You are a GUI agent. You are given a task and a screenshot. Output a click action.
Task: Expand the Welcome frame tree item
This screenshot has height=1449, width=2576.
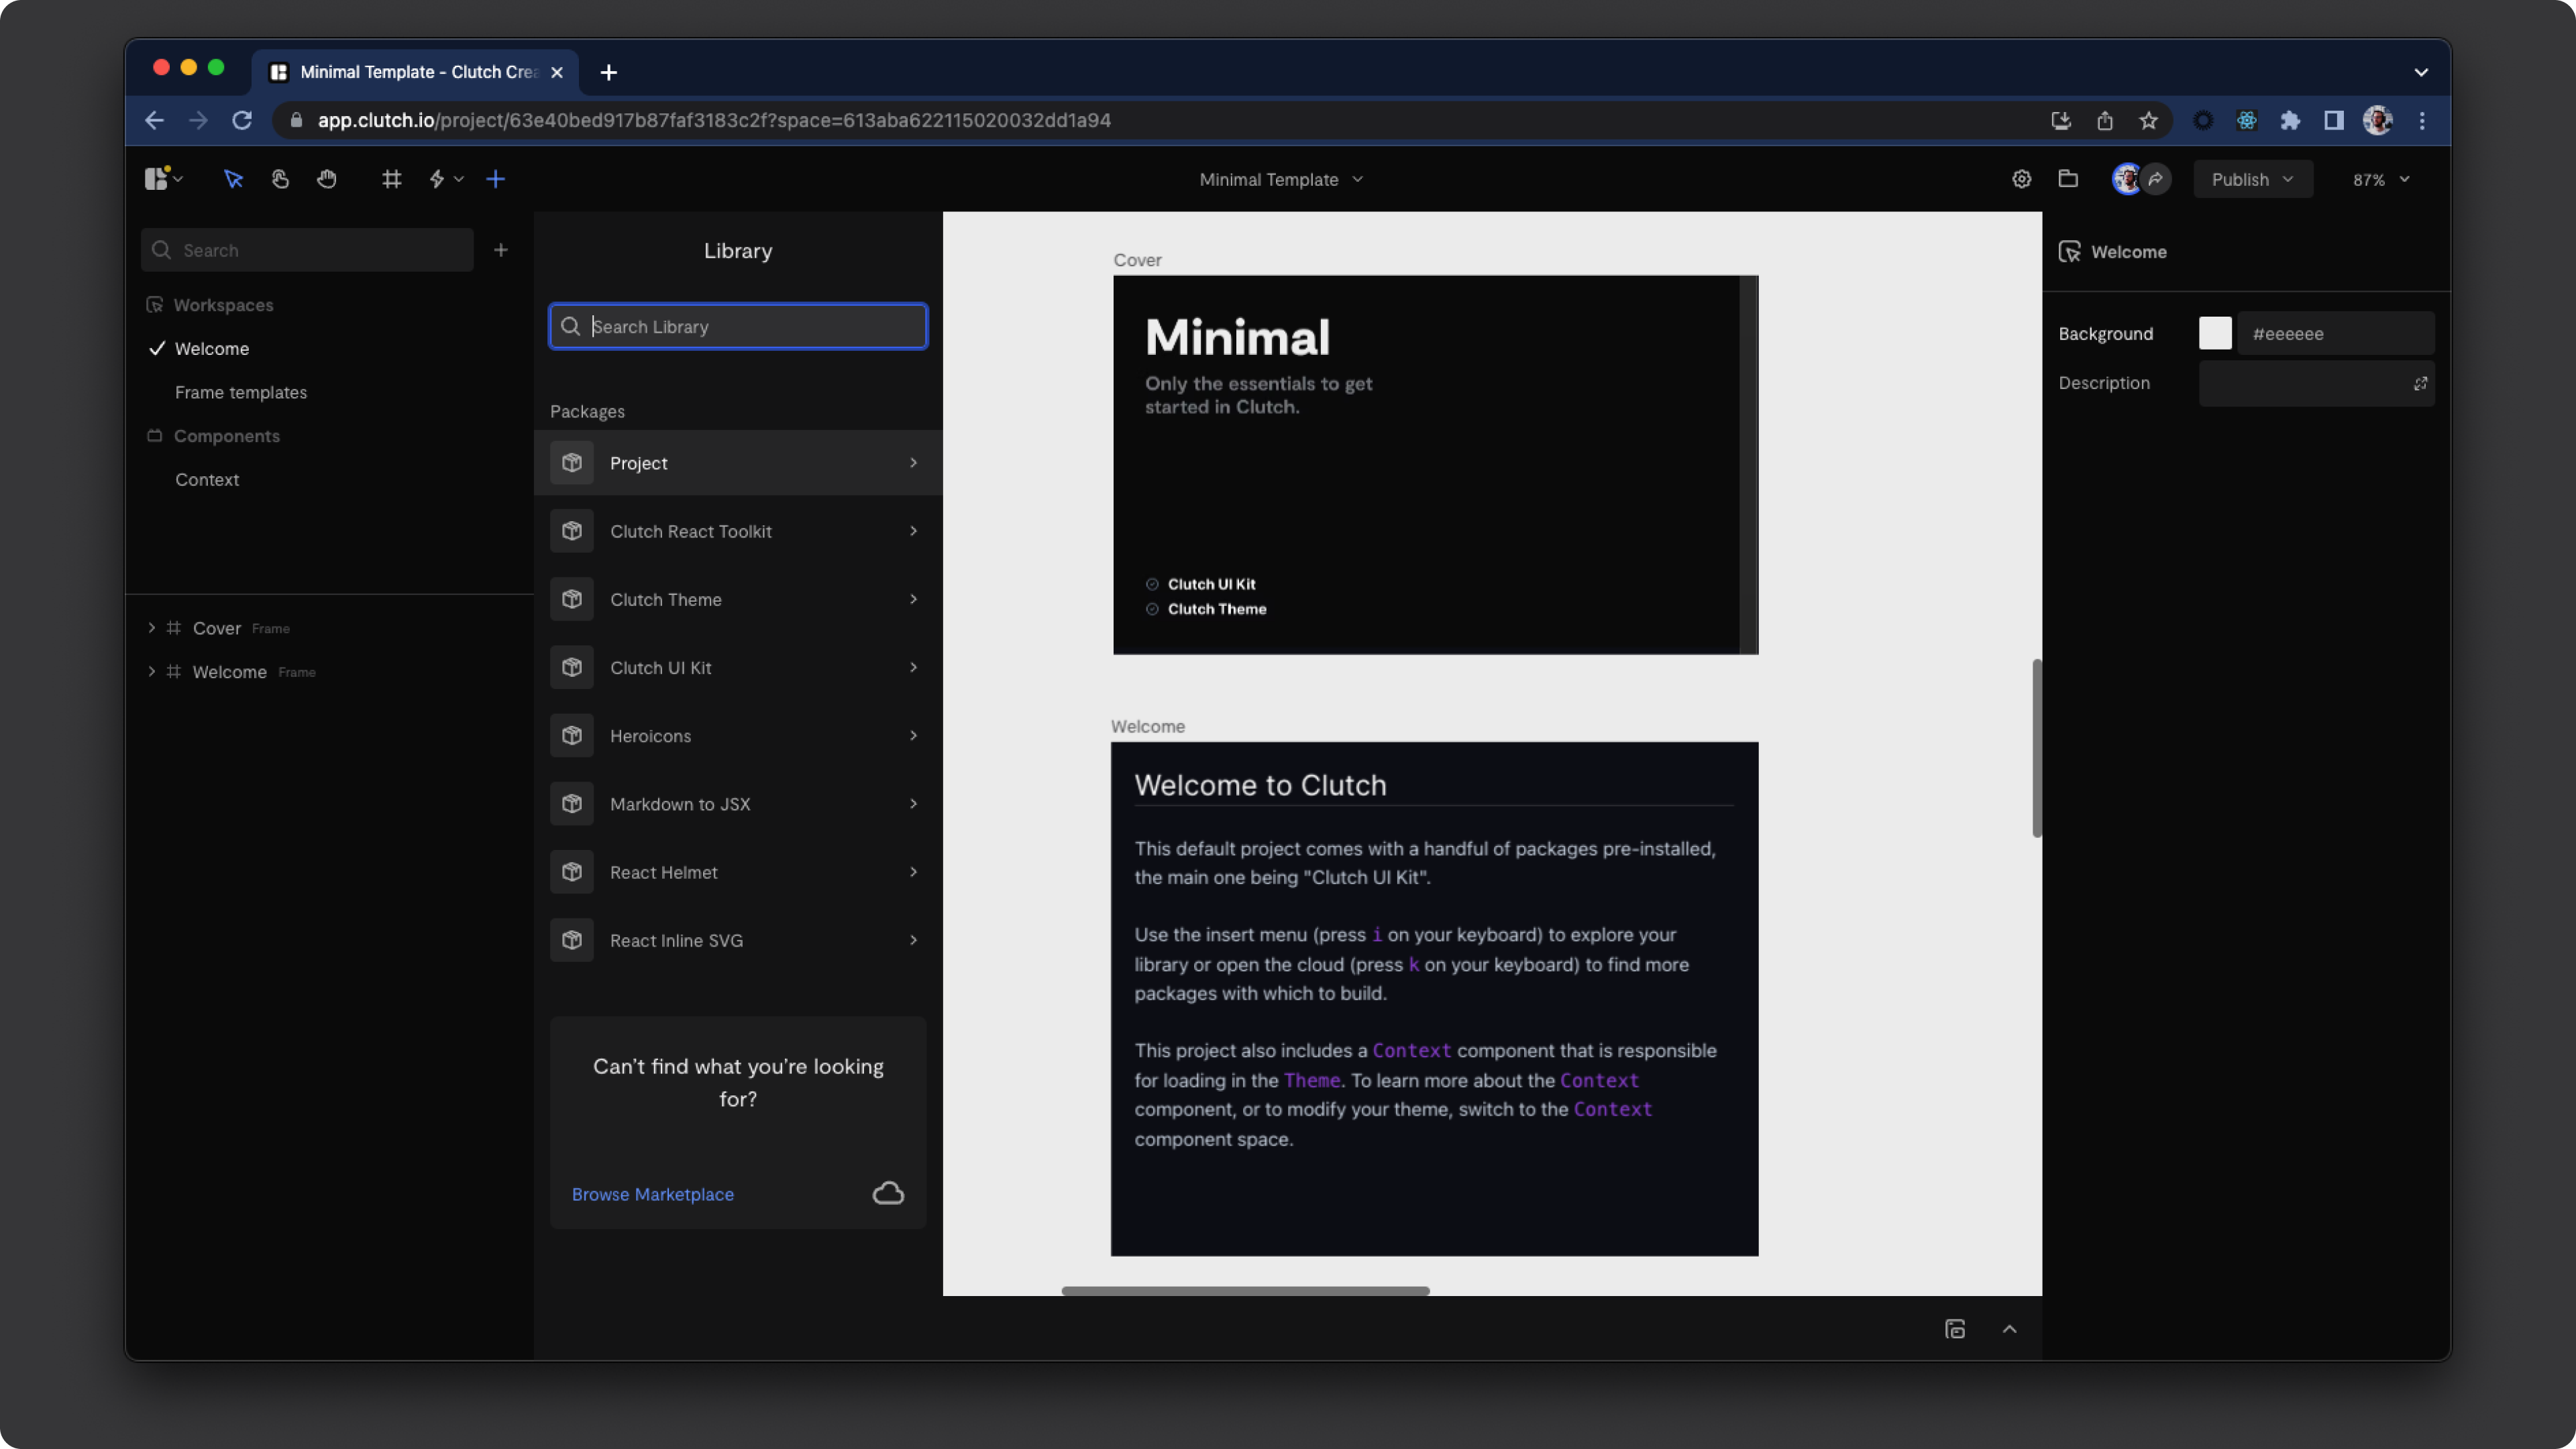tap(151, 671)
